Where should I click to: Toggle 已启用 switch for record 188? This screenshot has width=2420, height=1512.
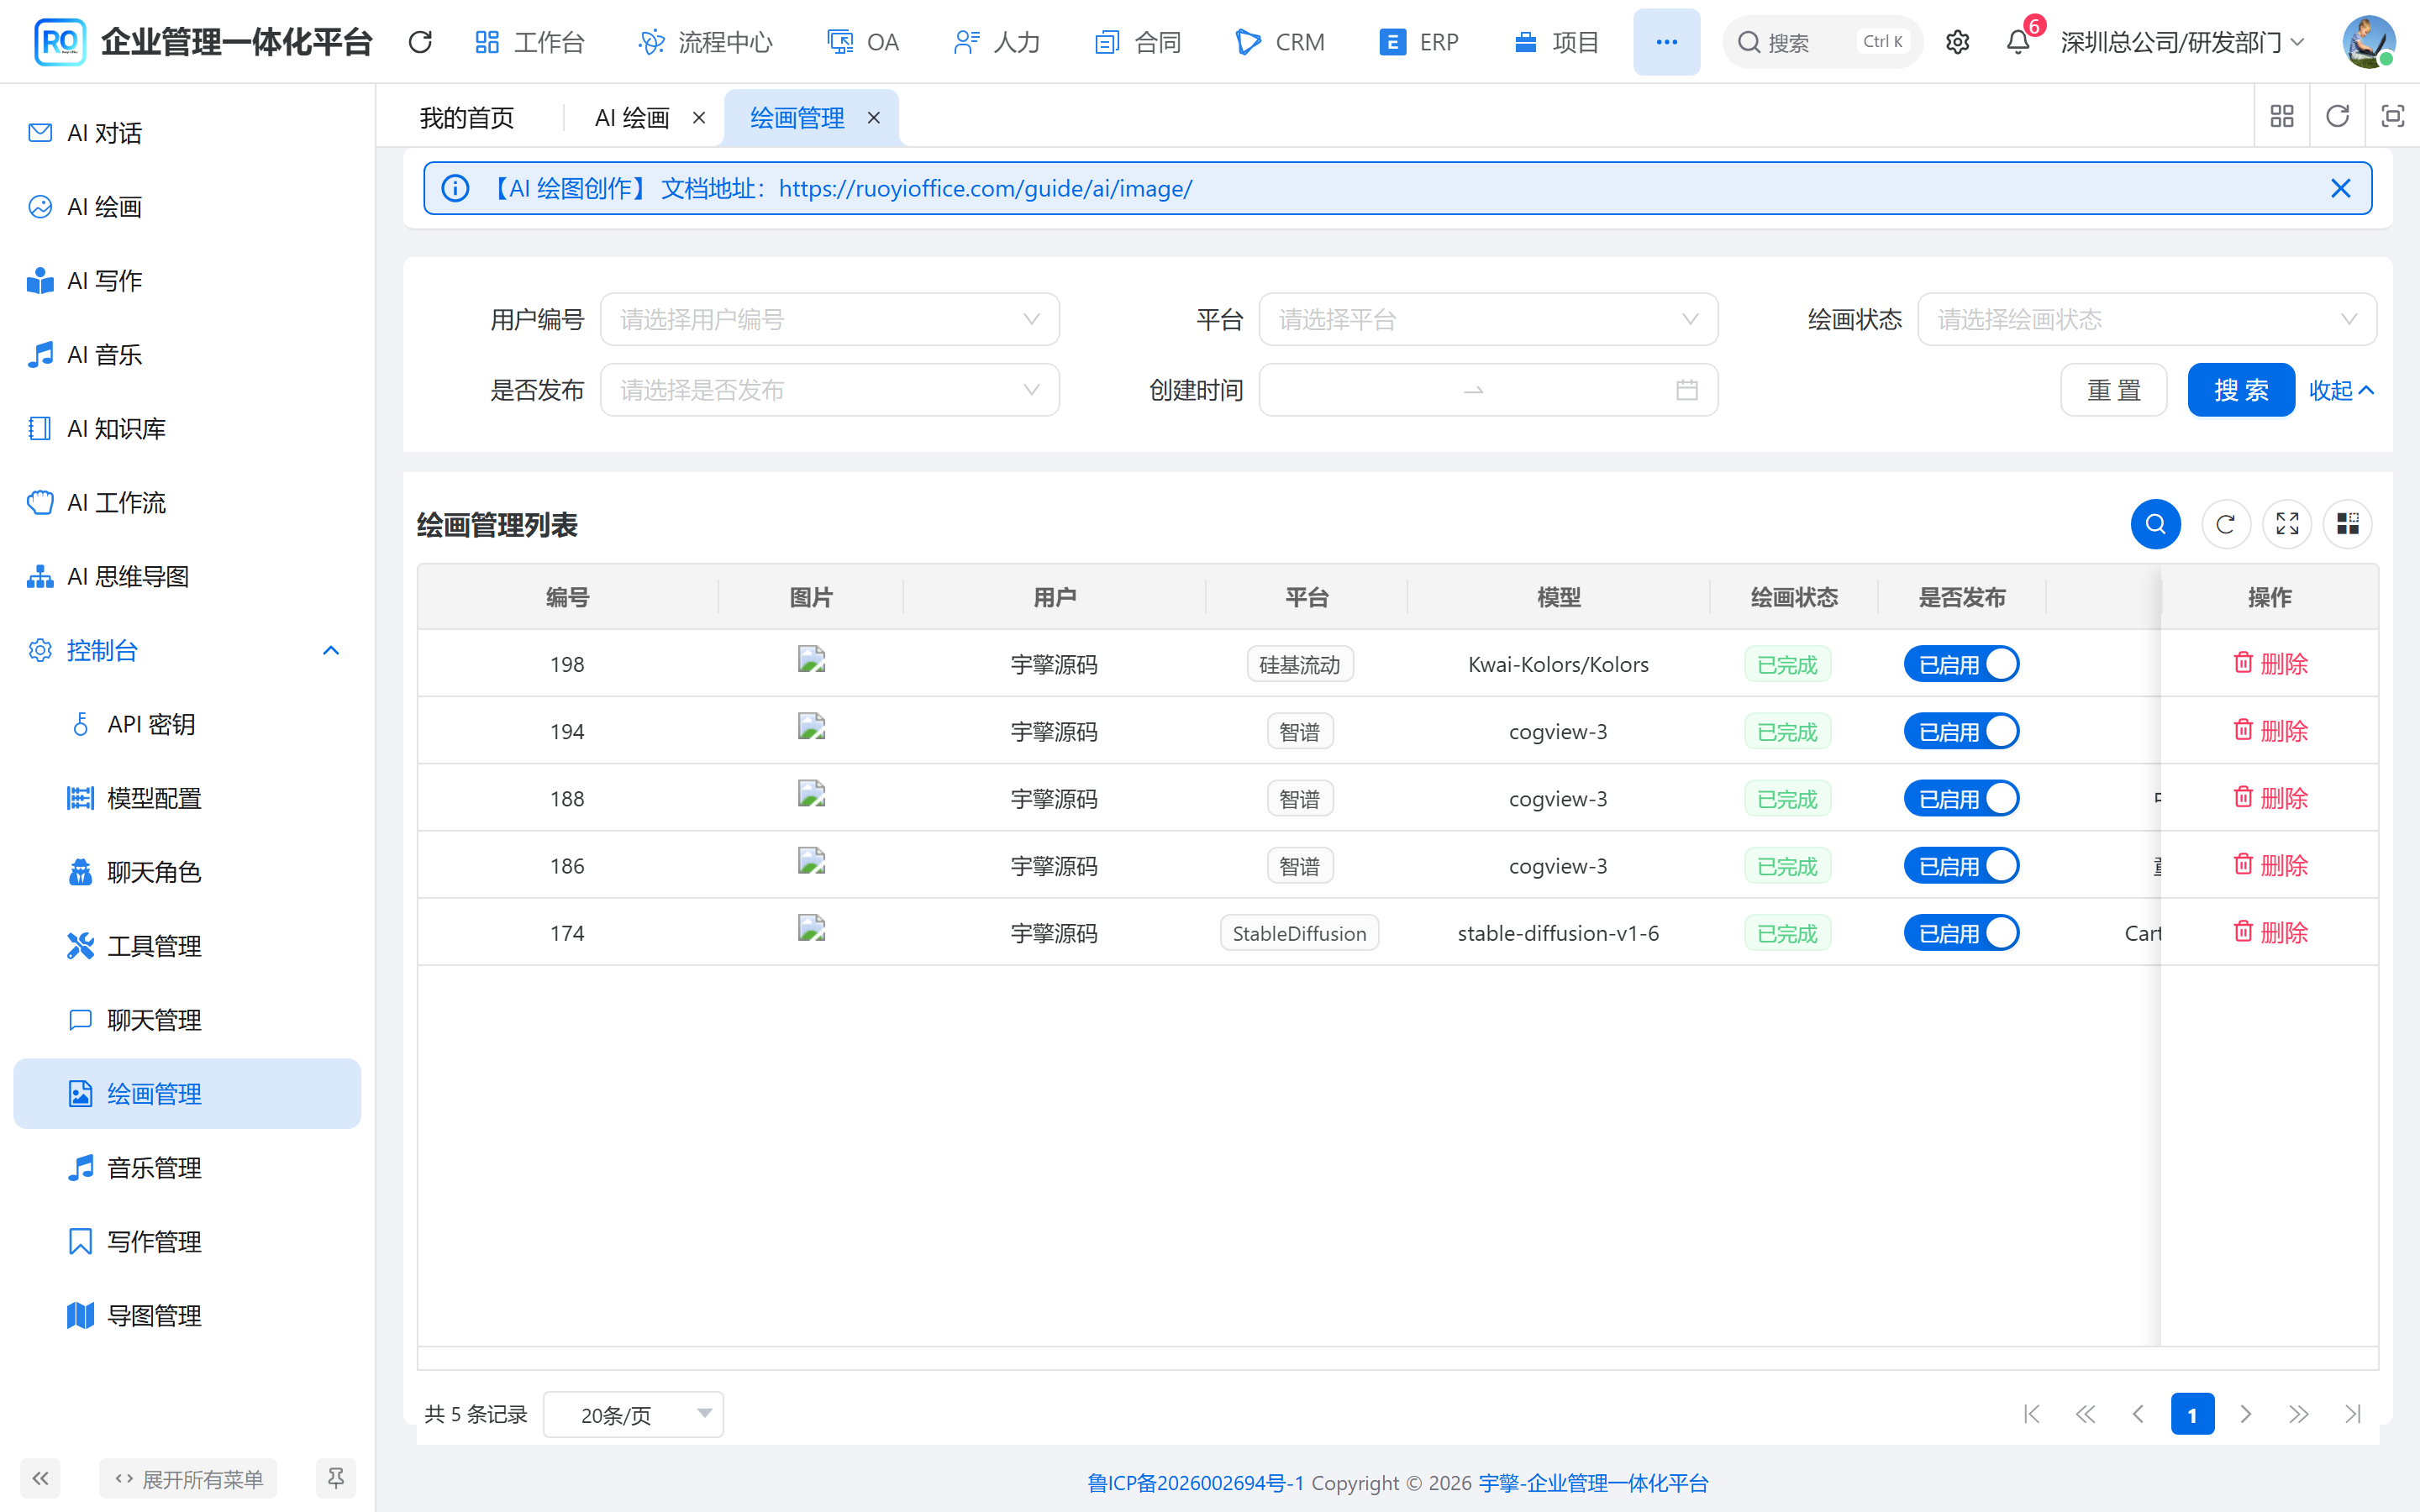(1961, 799)
